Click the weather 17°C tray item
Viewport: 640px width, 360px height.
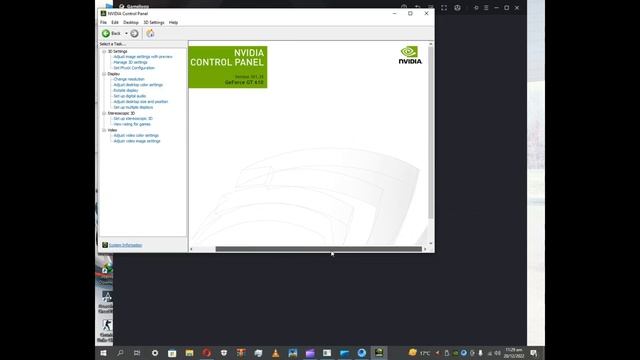(419, 353)
